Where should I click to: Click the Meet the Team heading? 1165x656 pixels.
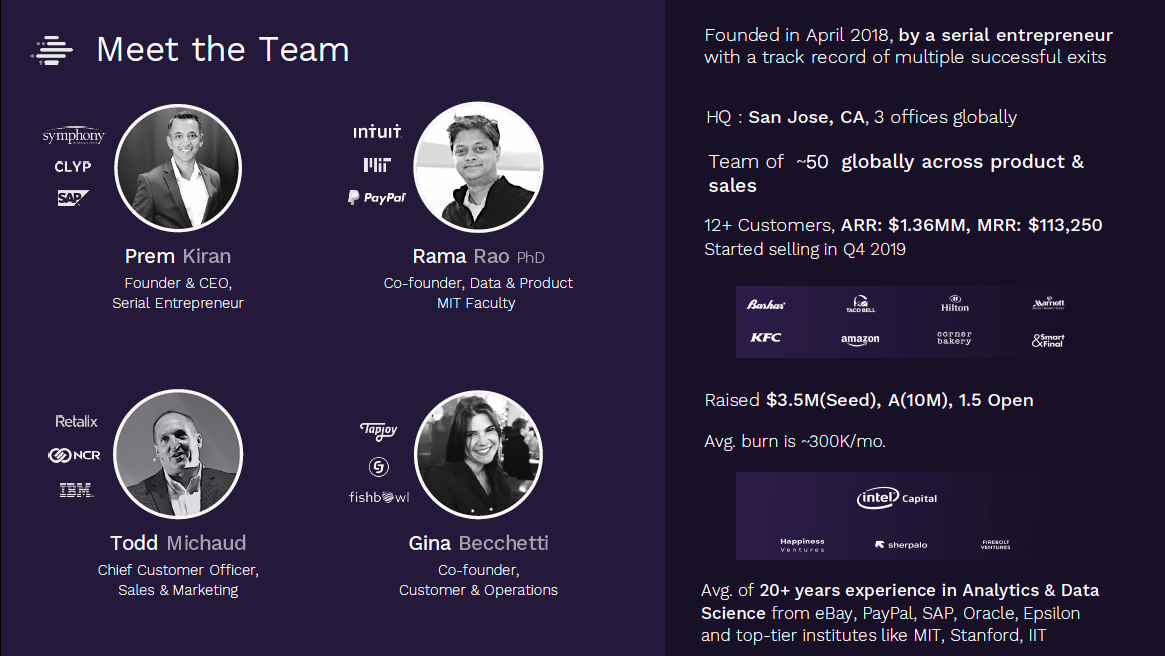pos(223,50)
